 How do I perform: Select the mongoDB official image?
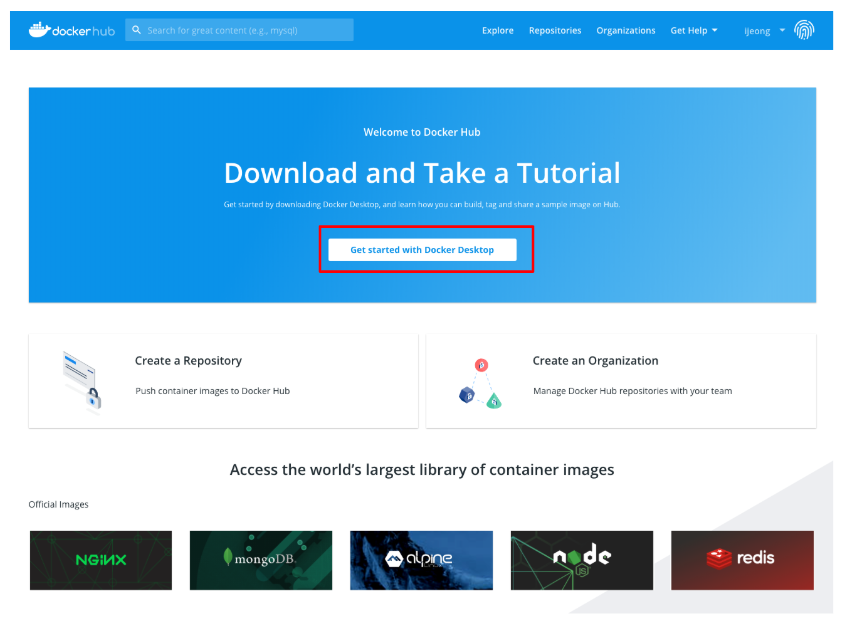pos(261,560)
